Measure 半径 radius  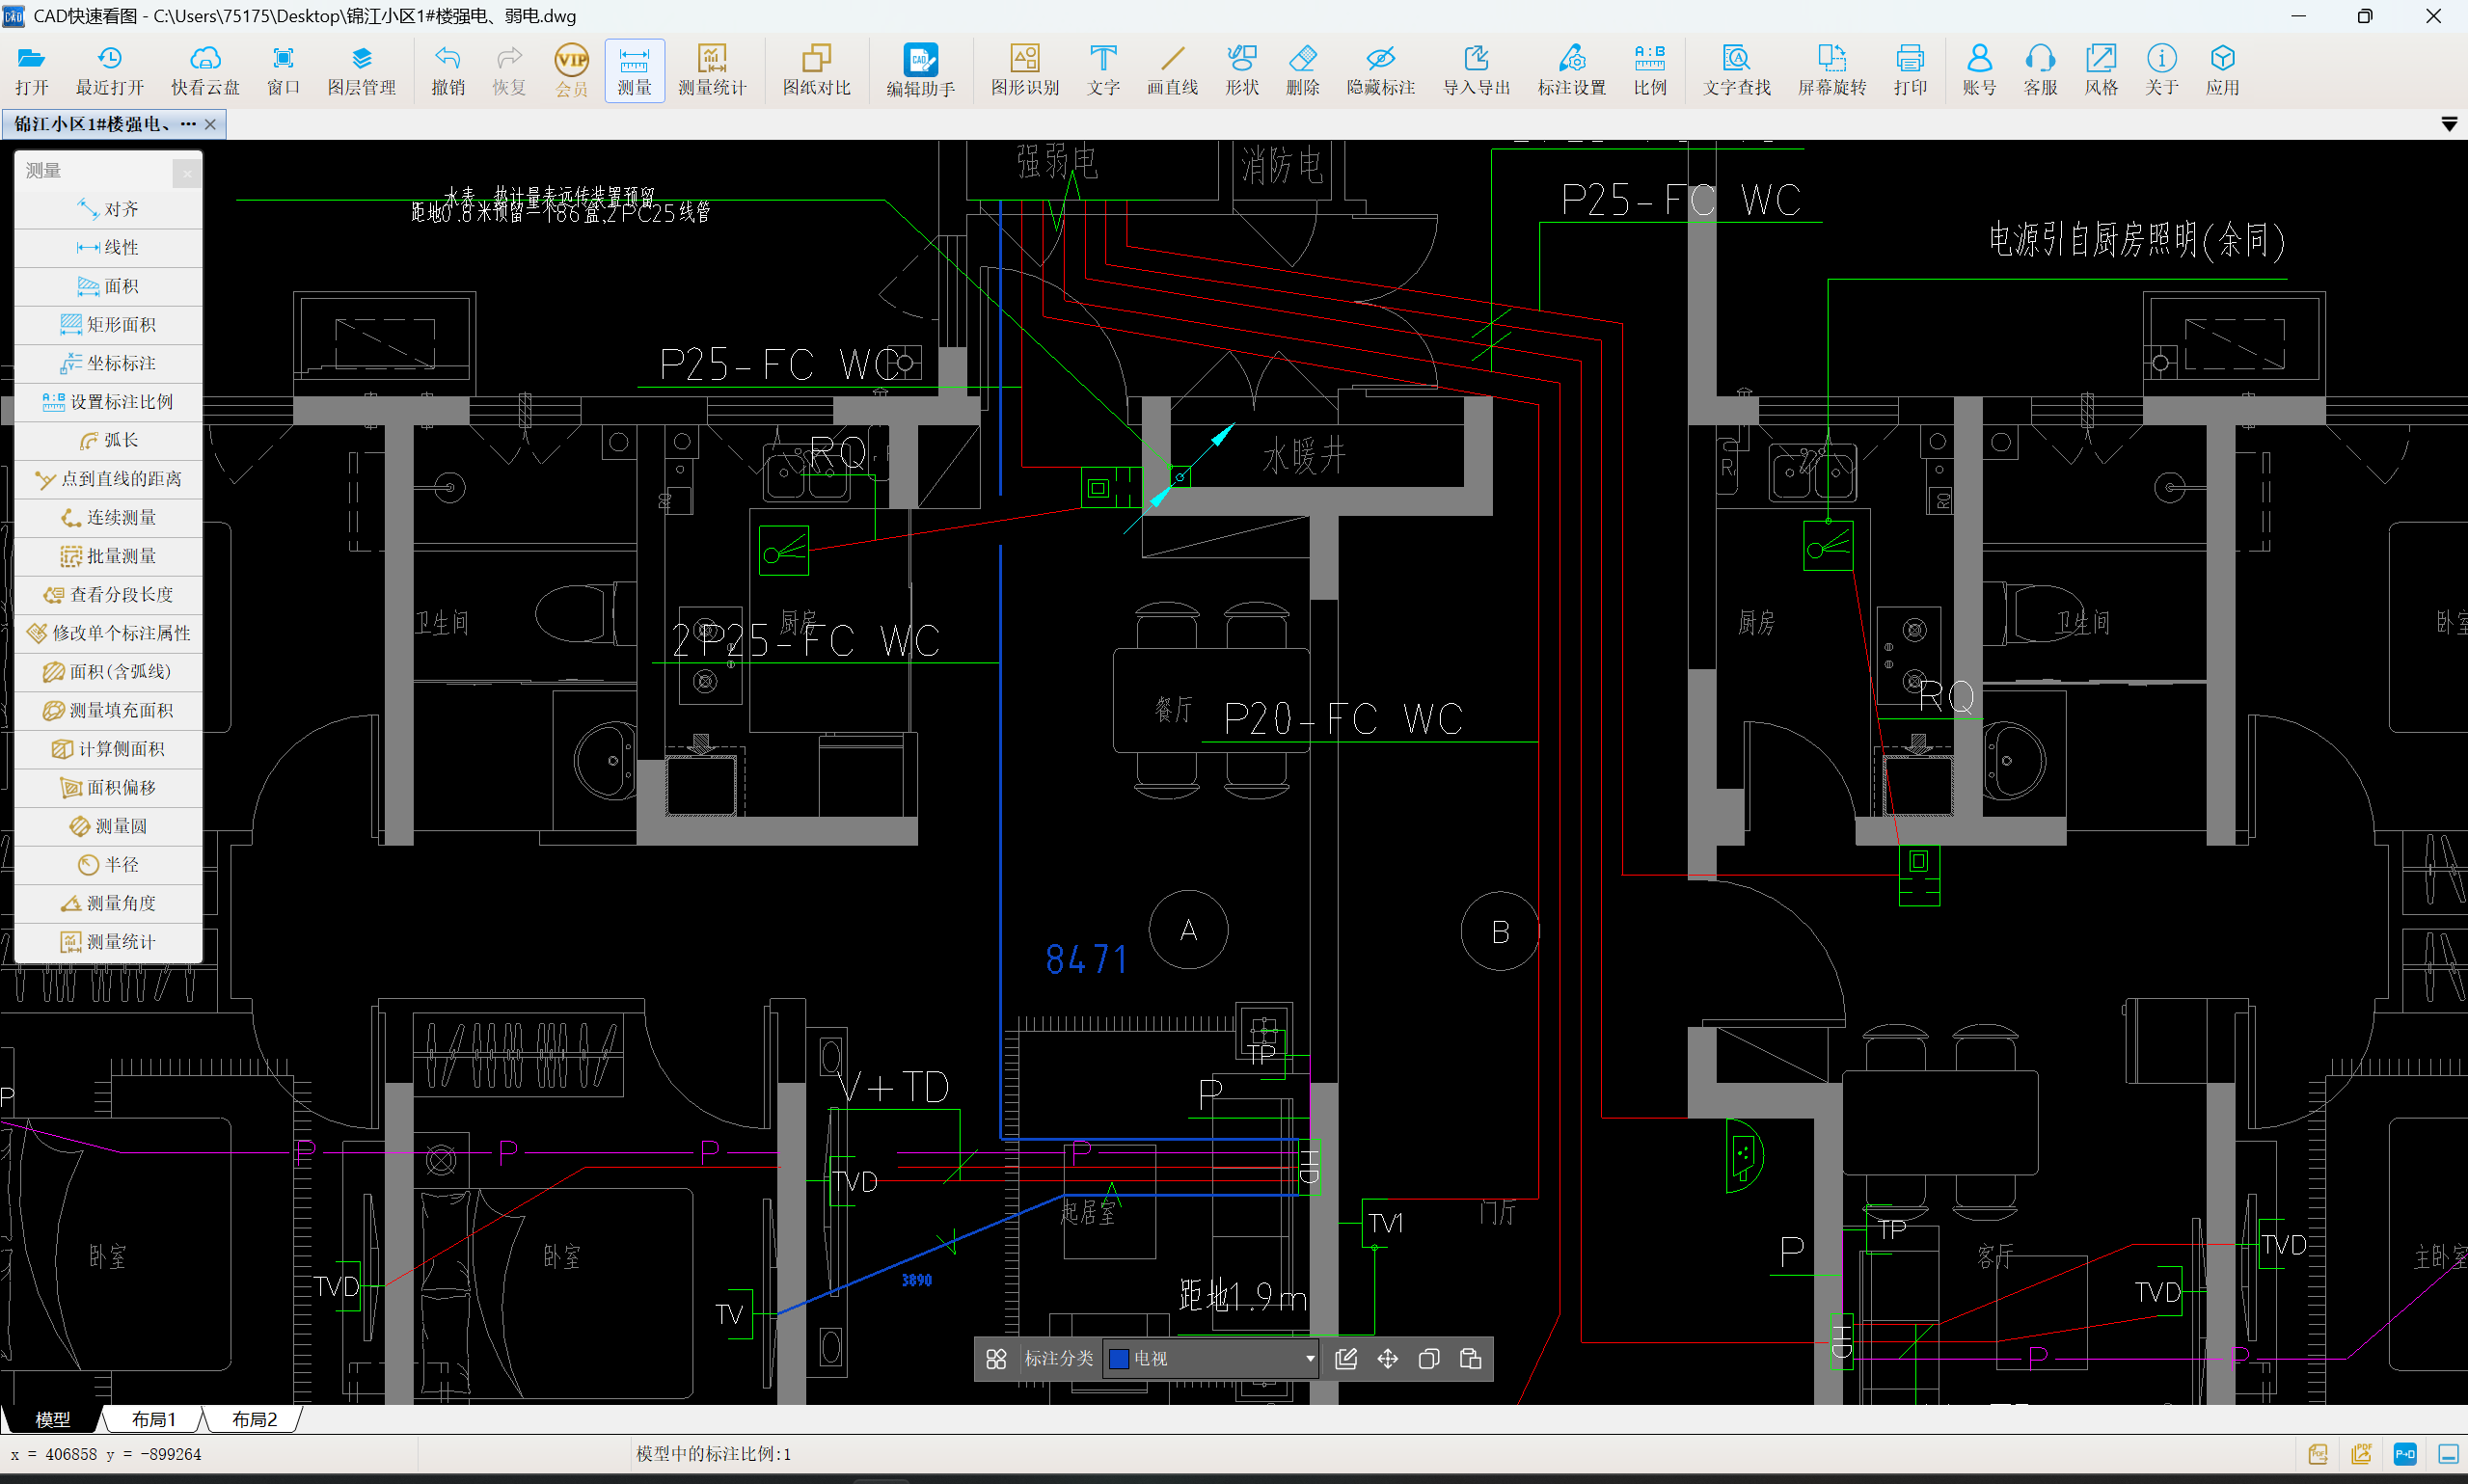point(108,864)
